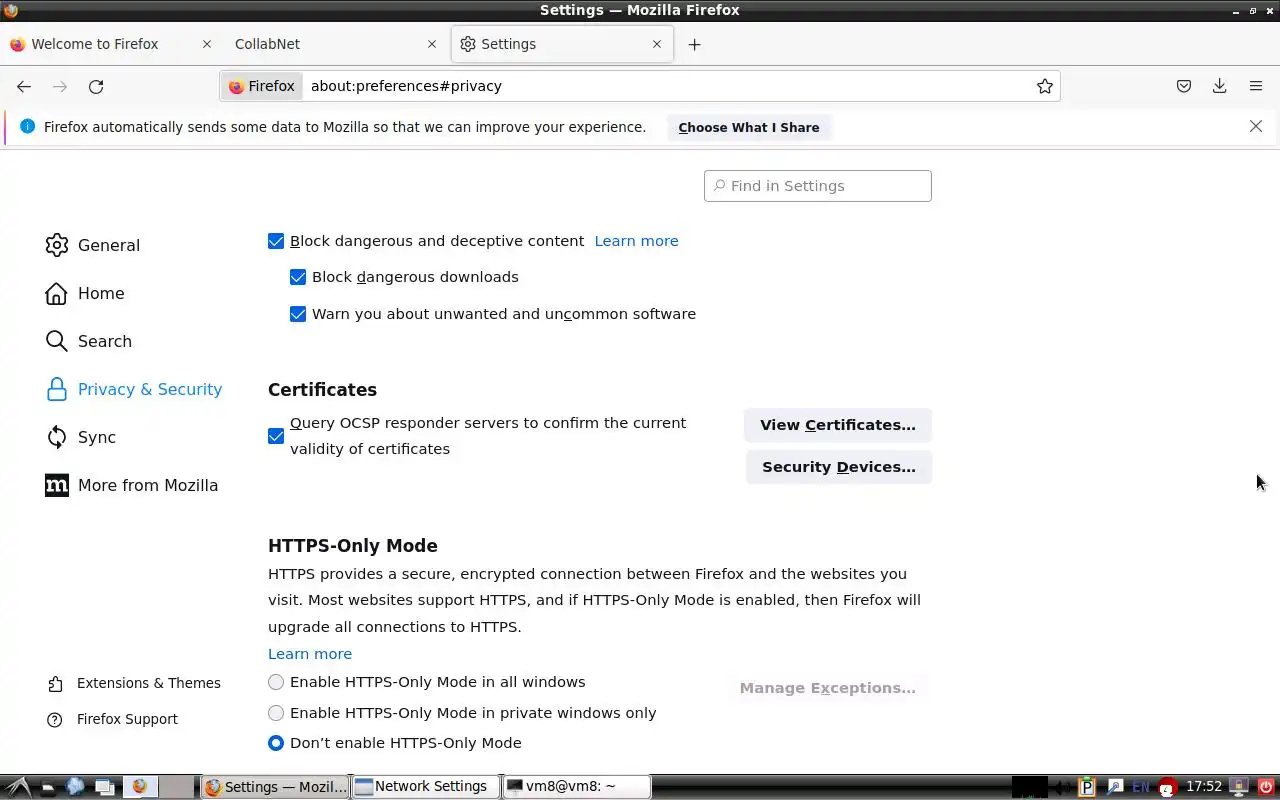This screenshot has height=800, width=1280.
Task: Uncheck Block dangerous downloads
Action: click(298, 277)
